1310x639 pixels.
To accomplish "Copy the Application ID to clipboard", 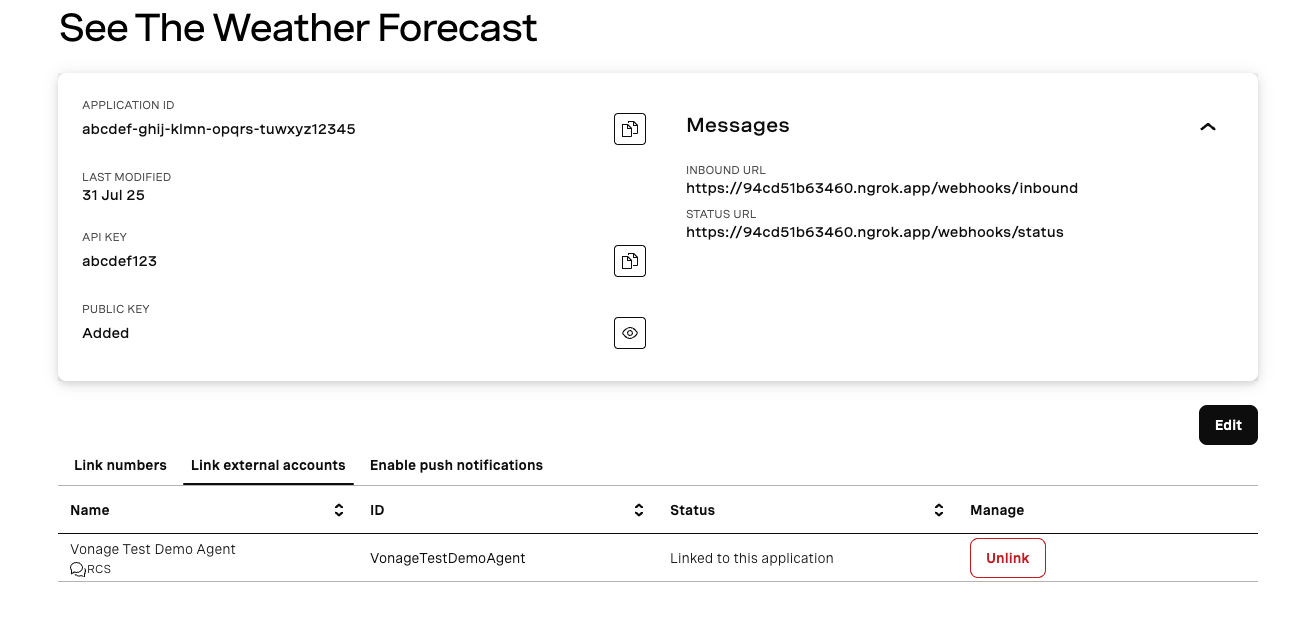I will pyautogui.click(x=629, y=129).
